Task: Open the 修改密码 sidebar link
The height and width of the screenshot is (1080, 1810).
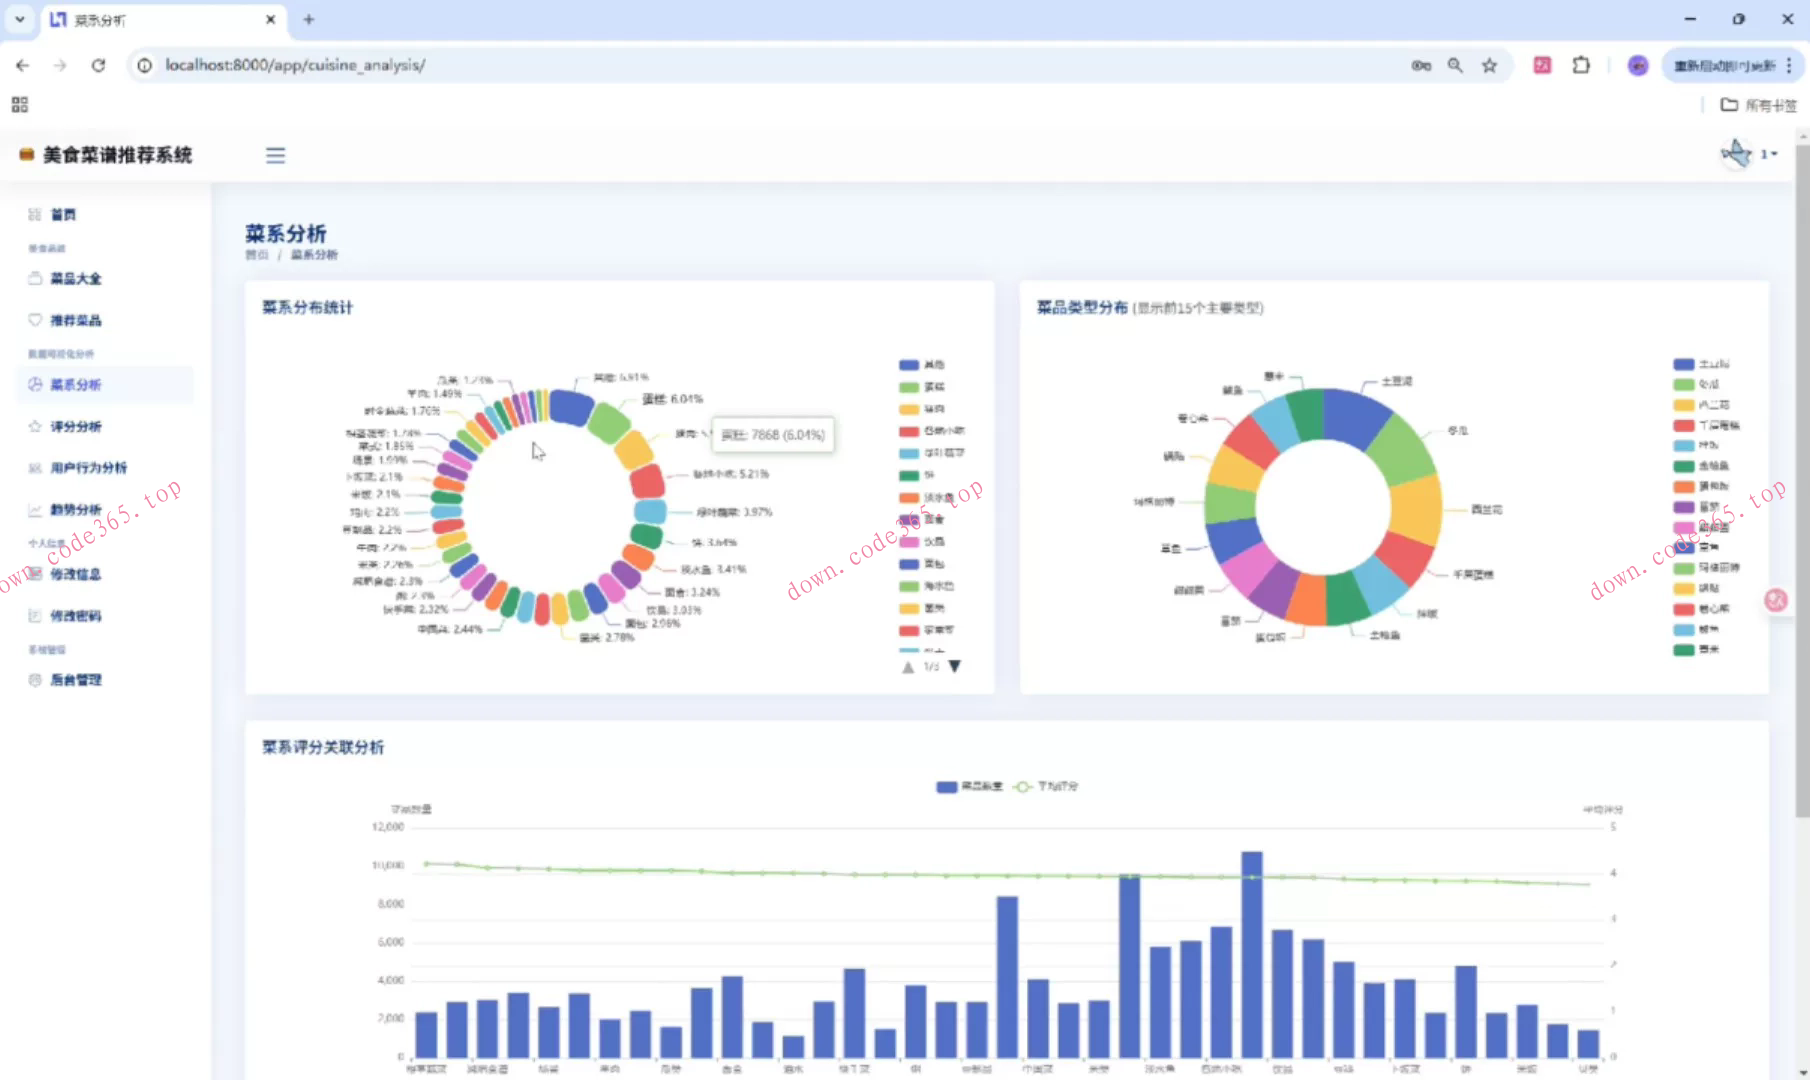Action: [x=75, y=616]
